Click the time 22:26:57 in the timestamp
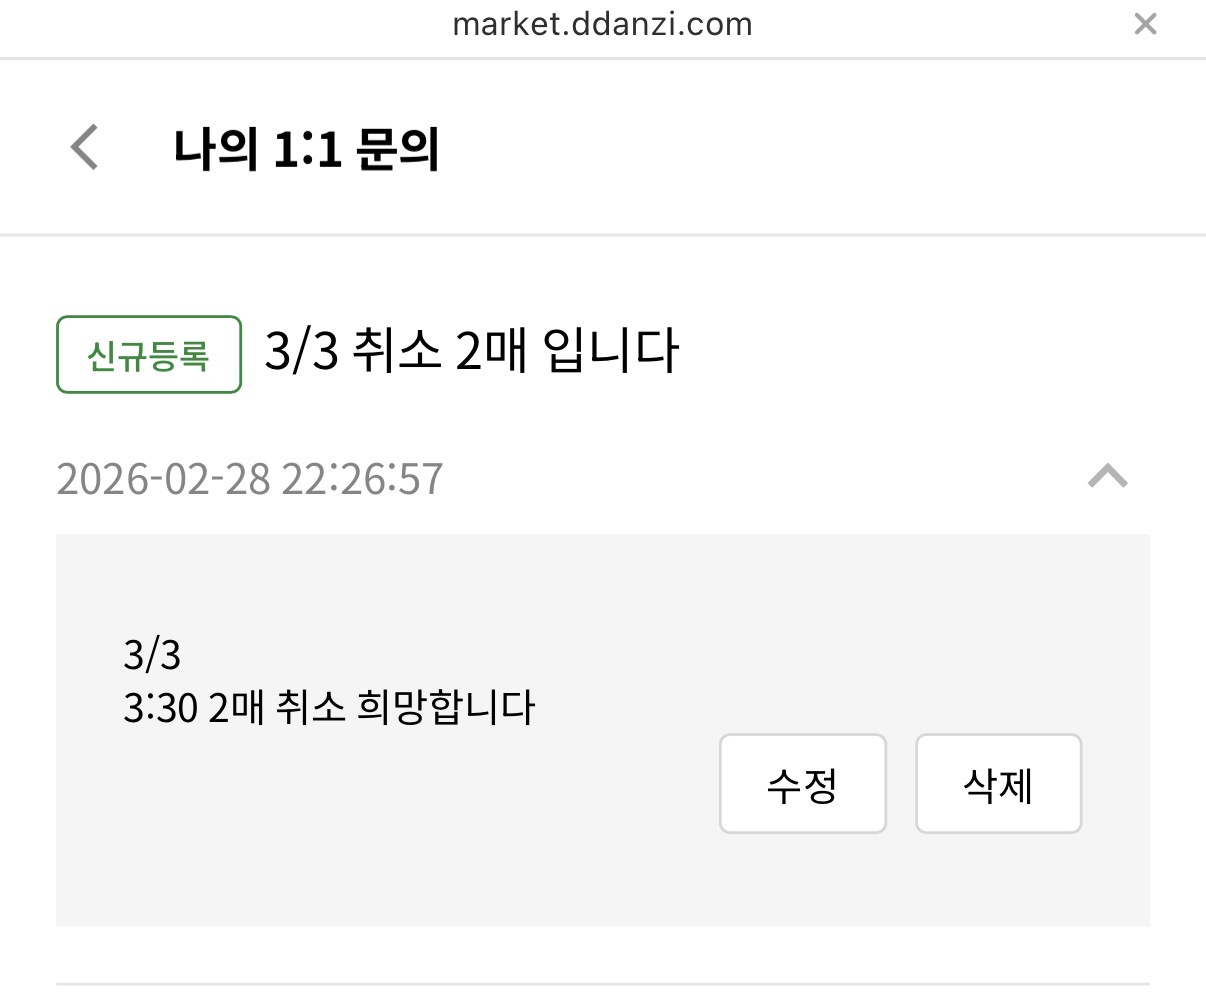This screenshot has width=1206, height=1001. click(x=362, y=479)
